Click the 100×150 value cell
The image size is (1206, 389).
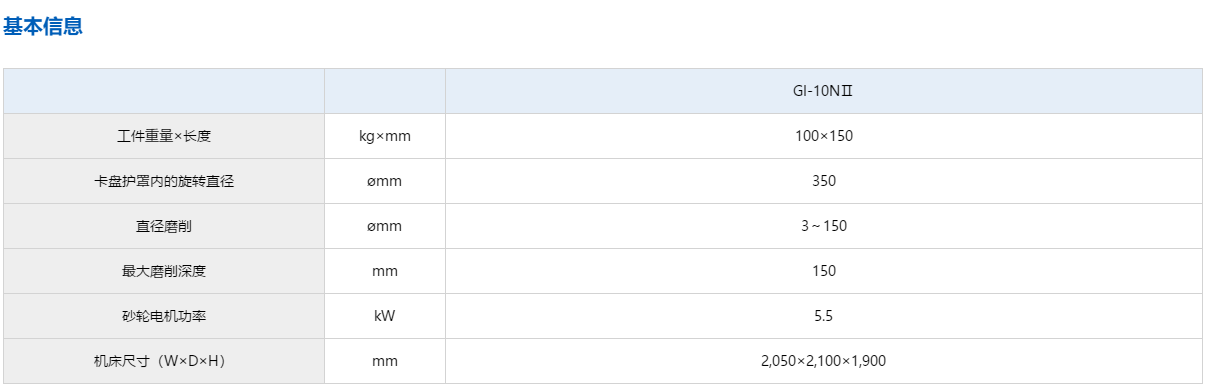pyautogui.click(x=824, y=136)
